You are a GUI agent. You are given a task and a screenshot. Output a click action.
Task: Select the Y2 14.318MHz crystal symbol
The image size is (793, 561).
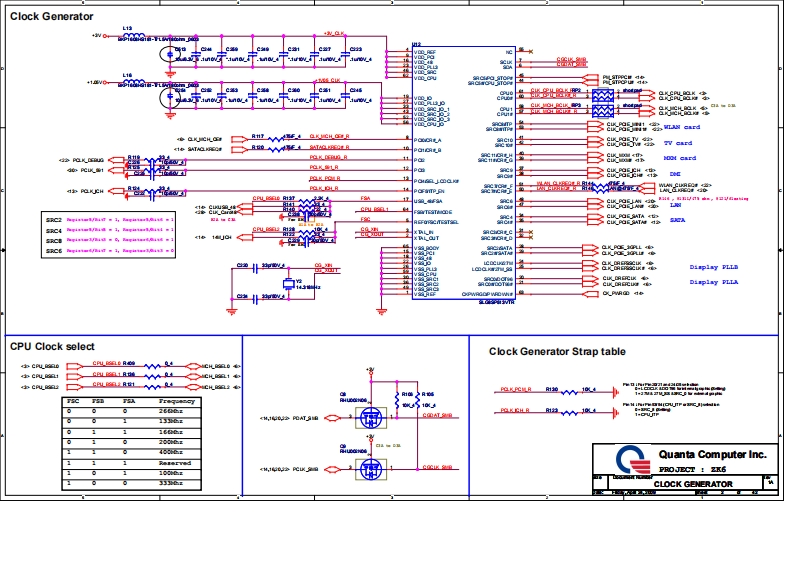pyautogui.click(x=289, y=283)
